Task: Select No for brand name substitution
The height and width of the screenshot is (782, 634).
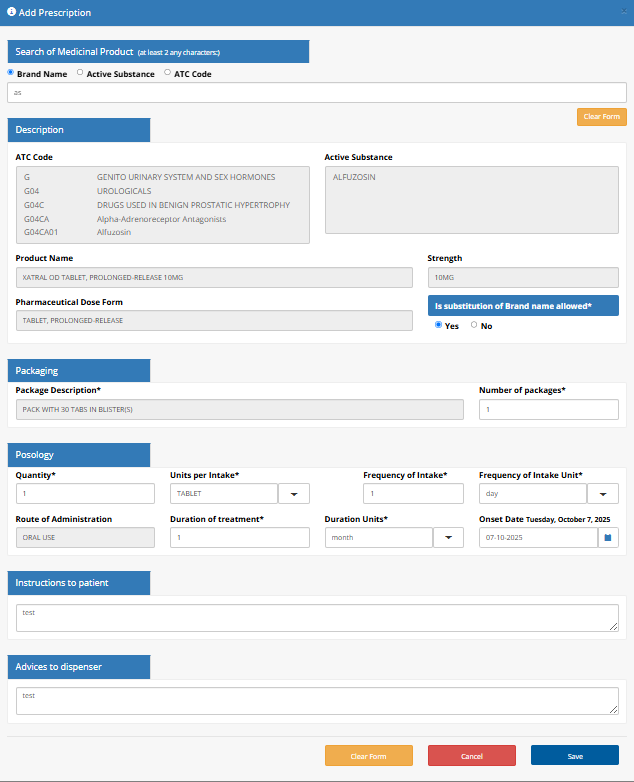Action: coord(474,325)
